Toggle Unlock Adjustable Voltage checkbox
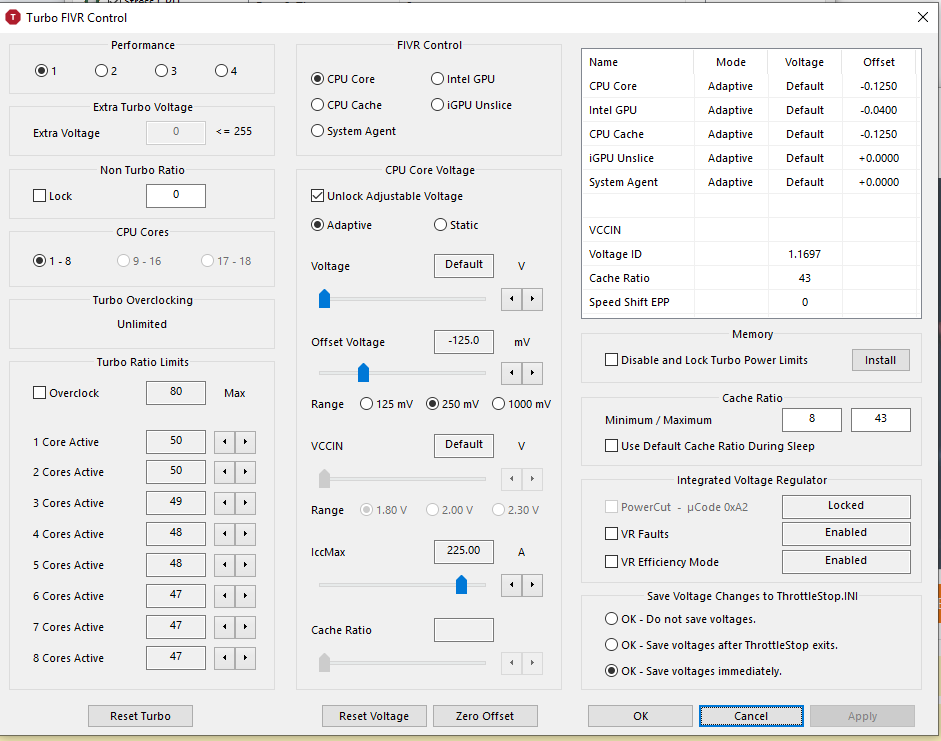 click(x=319, y=196)
